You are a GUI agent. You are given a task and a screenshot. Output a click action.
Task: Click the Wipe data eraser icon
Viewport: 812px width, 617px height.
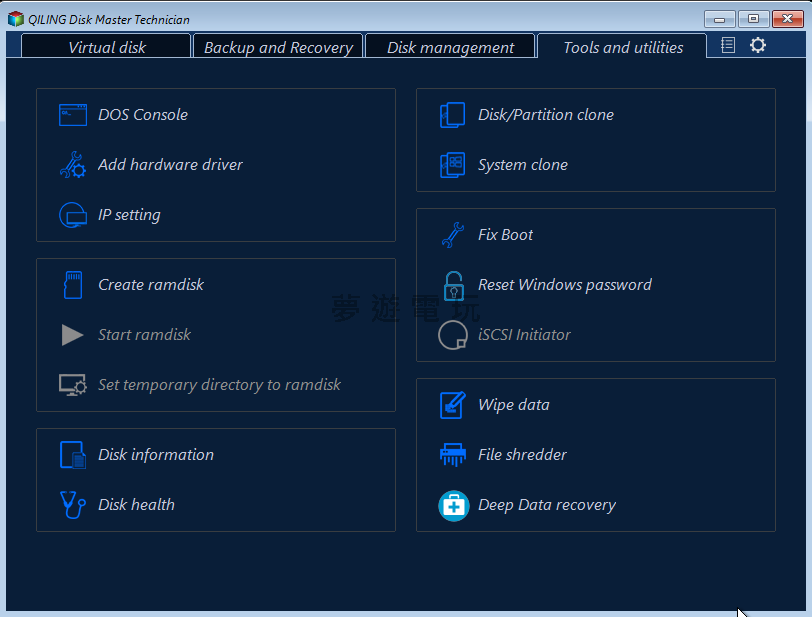click(x=453, y=405)
